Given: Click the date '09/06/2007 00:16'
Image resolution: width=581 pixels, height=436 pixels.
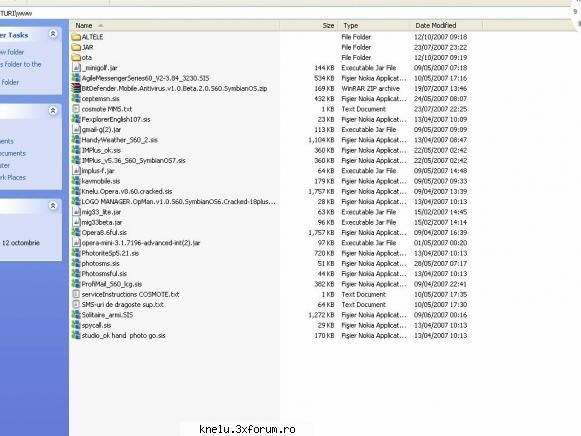Looking at the screenshot, I should (441, 315).
